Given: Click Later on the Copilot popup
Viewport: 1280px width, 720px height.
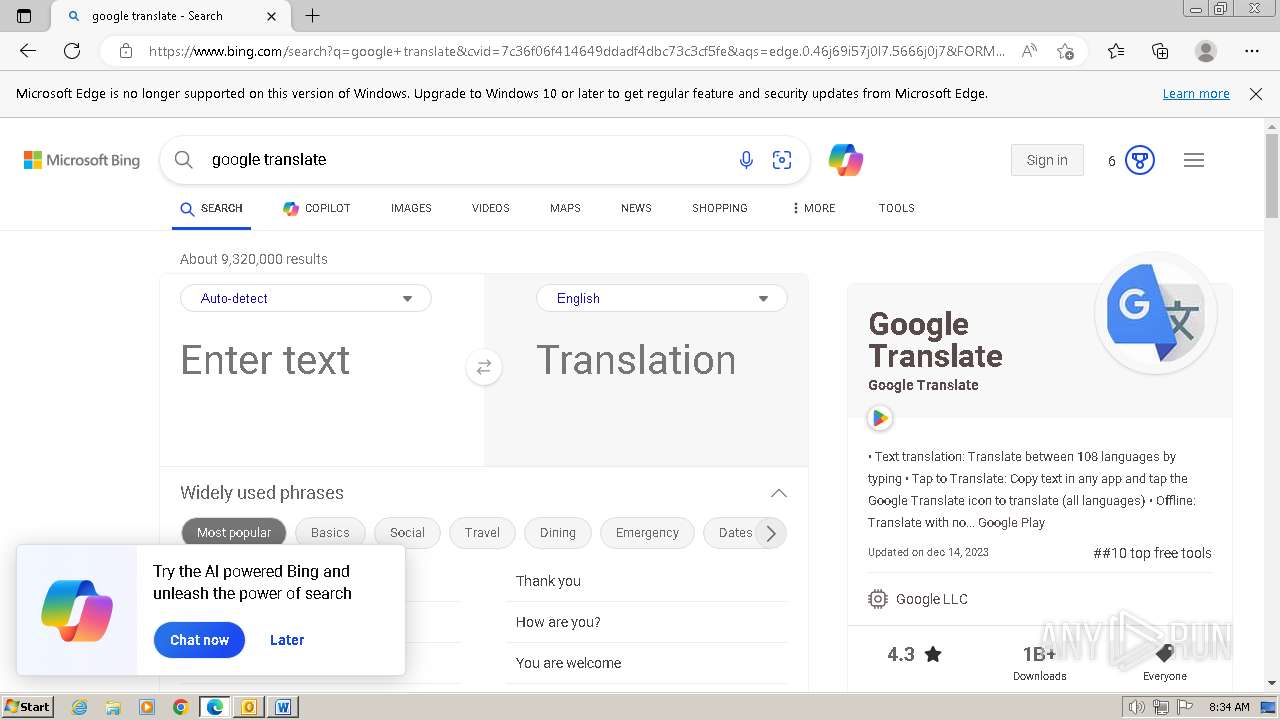Looking at the screenshot, I should [287, 640].
